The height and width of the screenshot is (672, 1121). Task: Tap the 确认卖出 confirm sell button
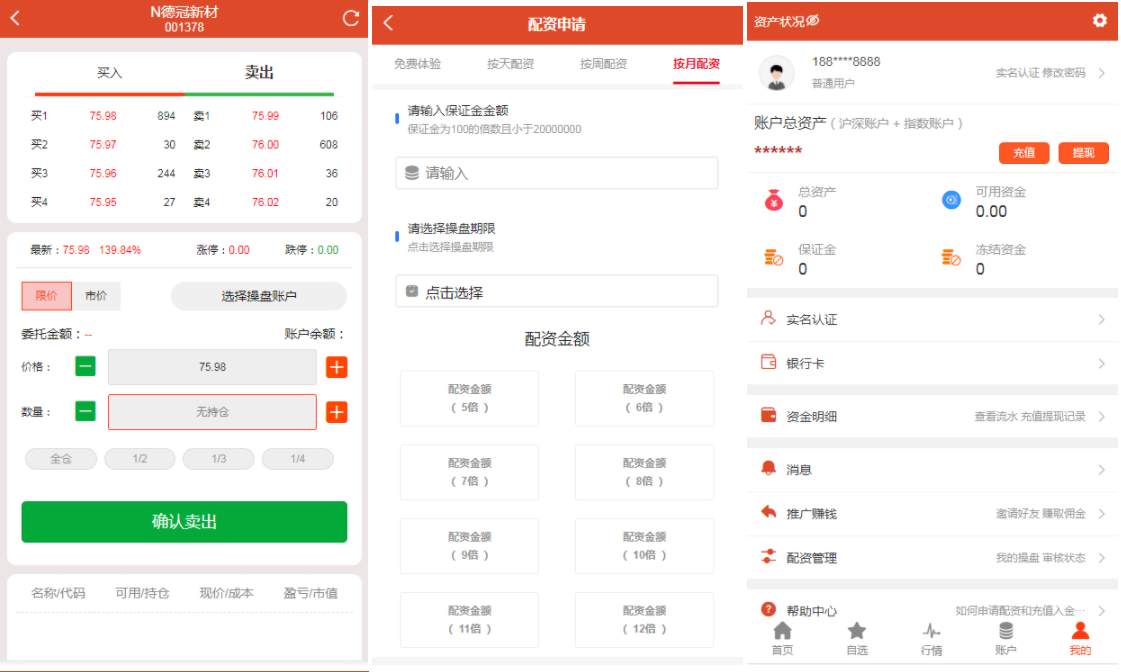coord(184,521)
